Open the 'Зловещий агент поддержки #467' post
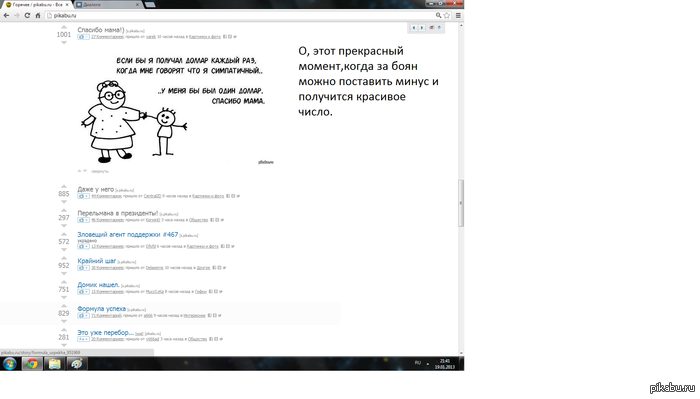 click(x=128, y=234)
